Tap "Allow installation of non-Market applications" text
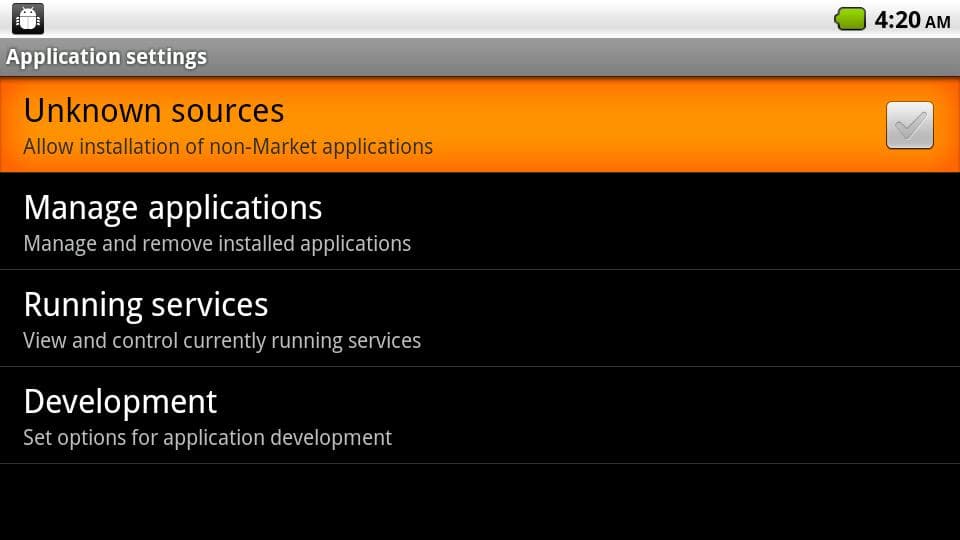The image size is (960, 540). click(228, 147)
